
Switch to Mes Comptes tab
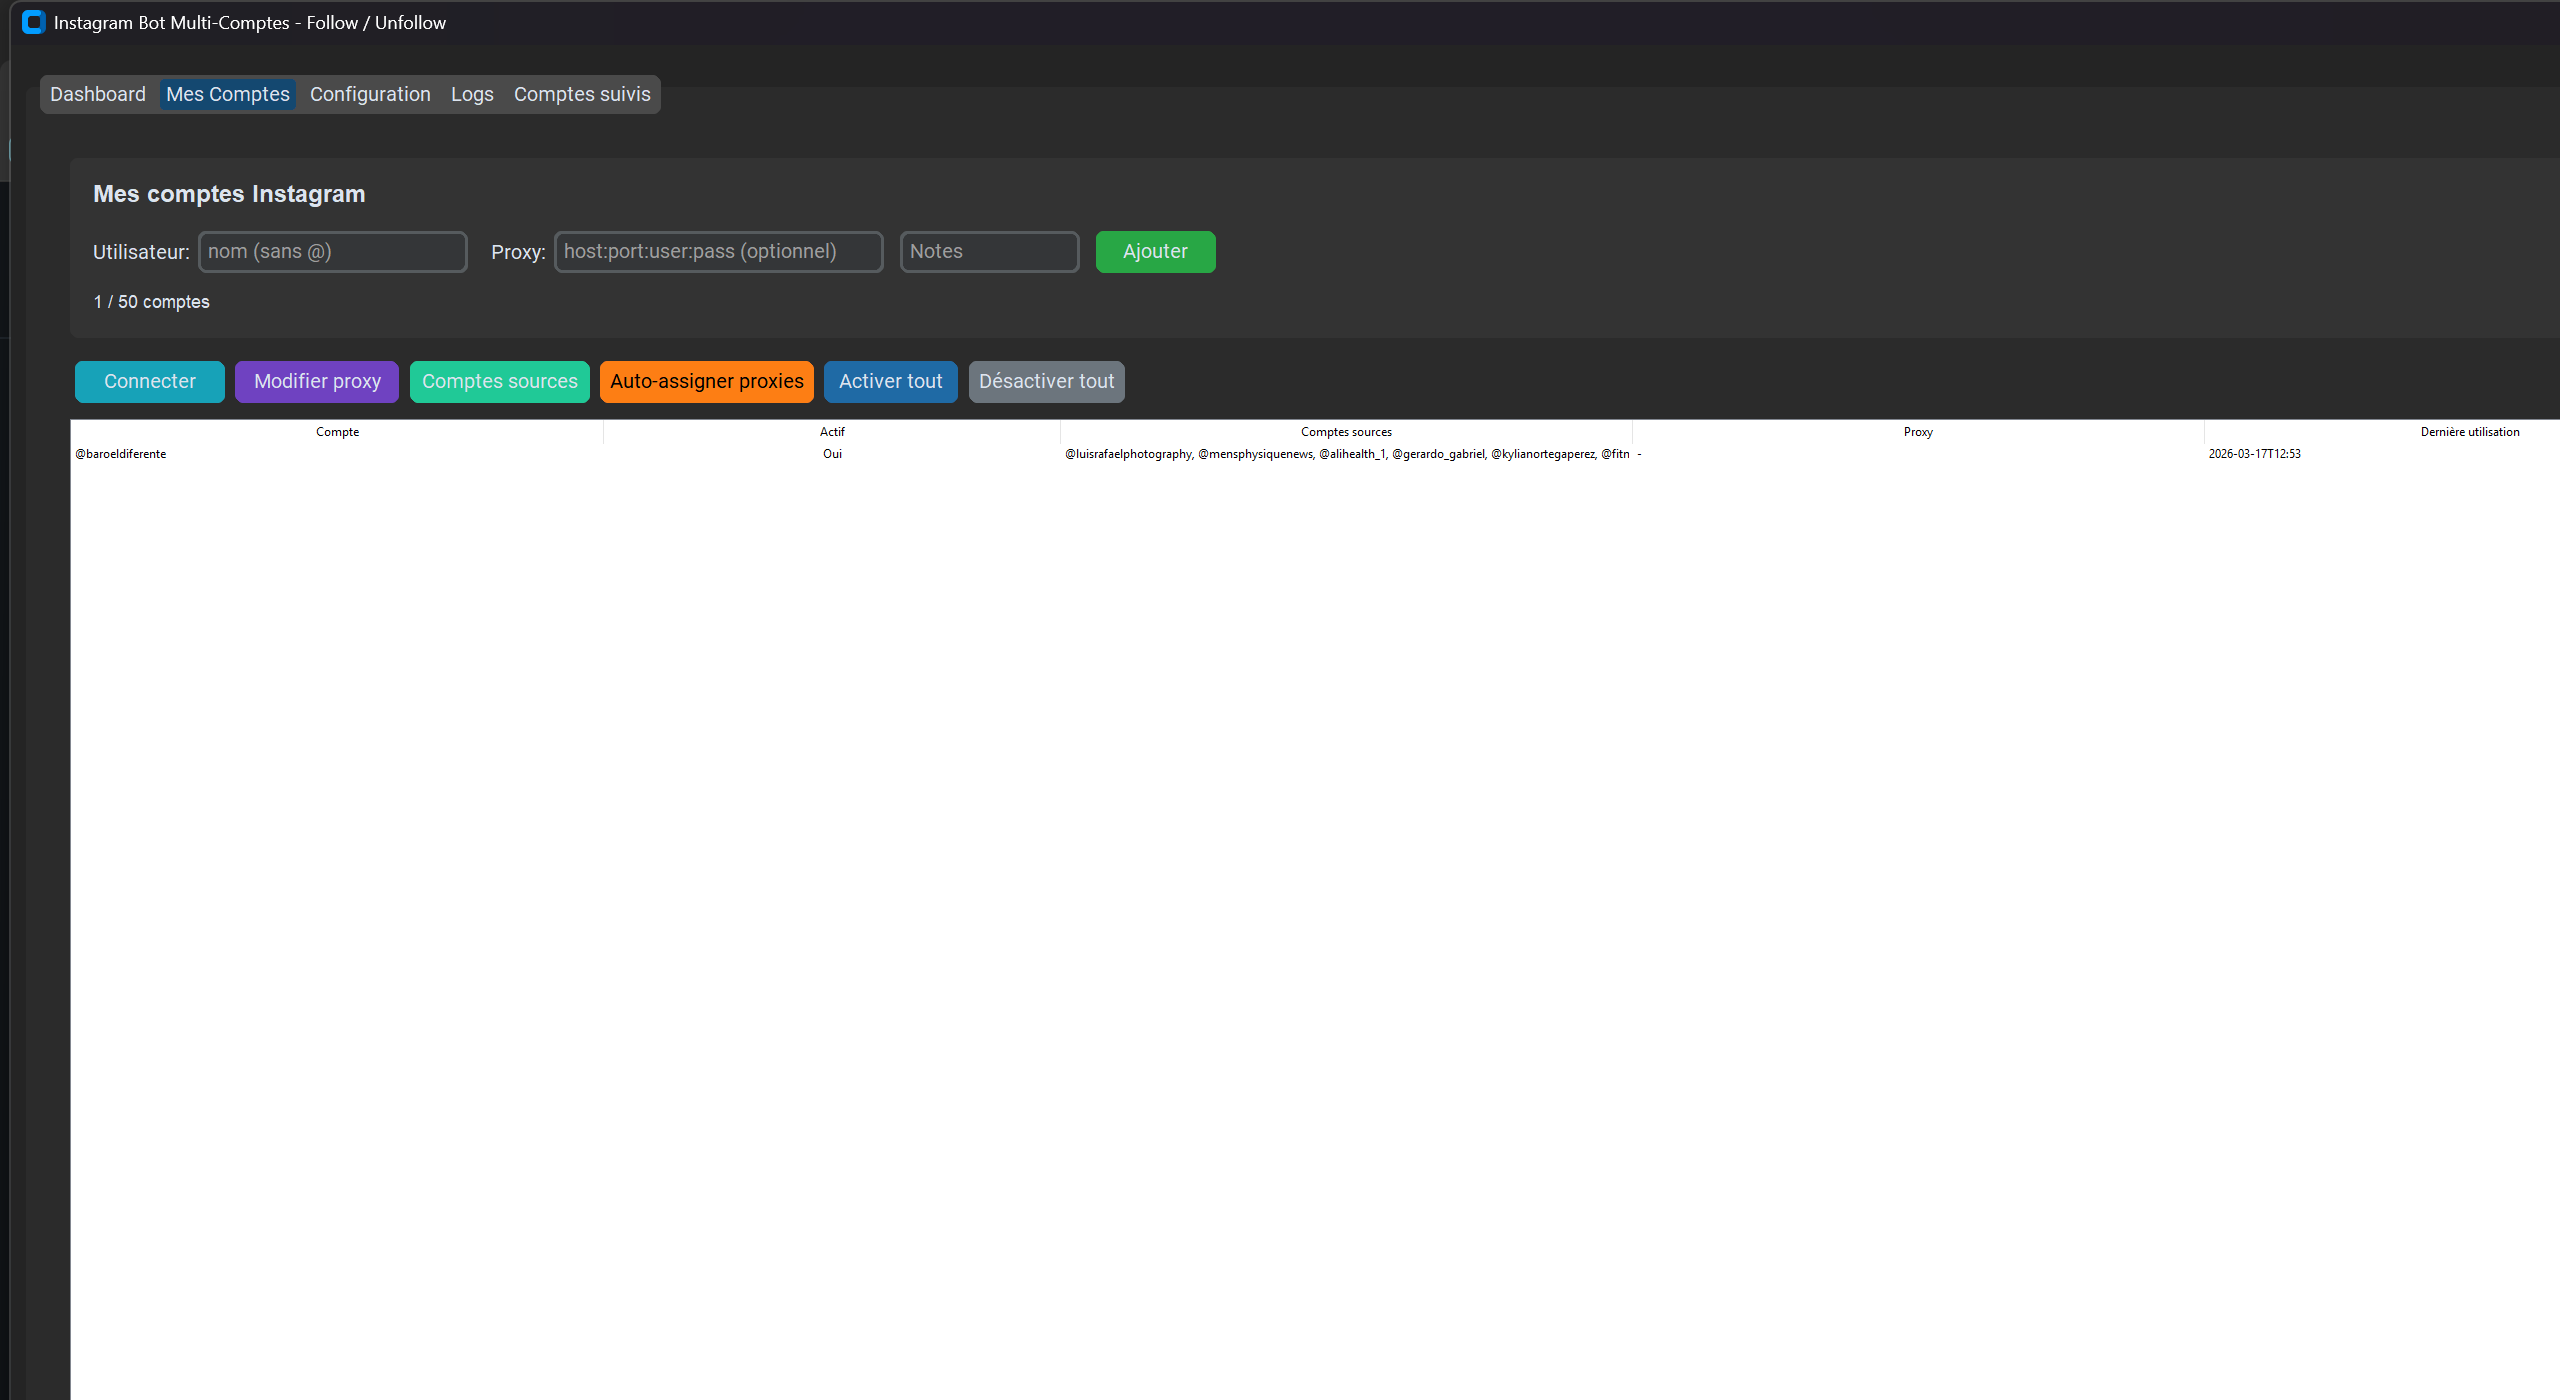[x=228, y=94]
